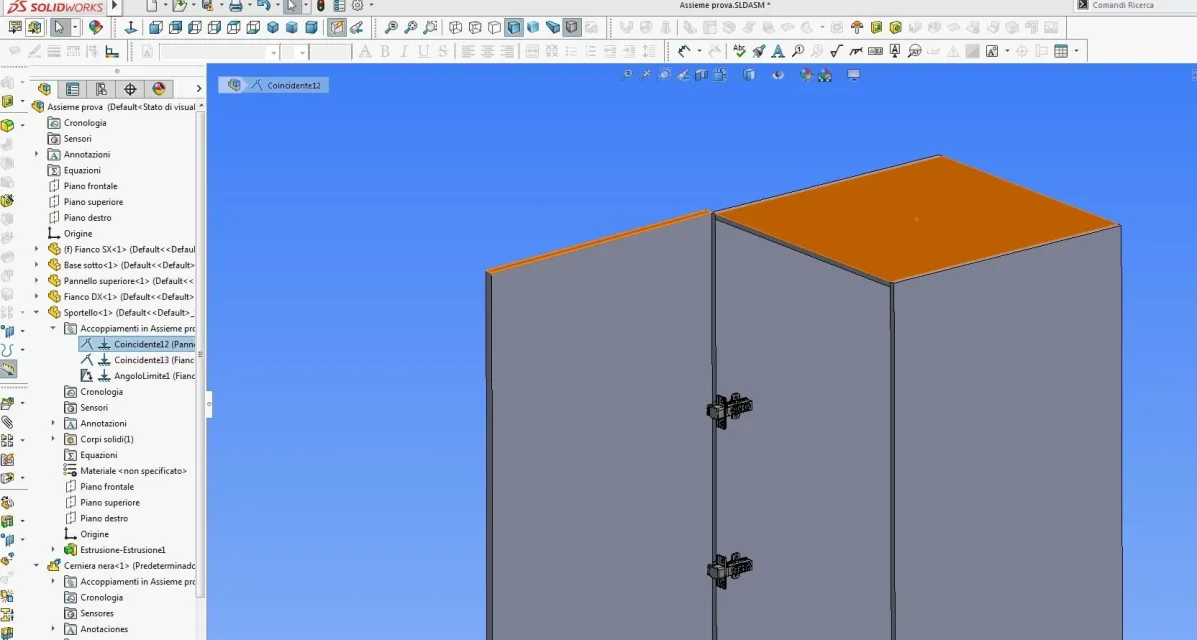This screenshot has height=640, width=1197.
Task: Open the DimXpertManager tab
Action: click(130, 89)
